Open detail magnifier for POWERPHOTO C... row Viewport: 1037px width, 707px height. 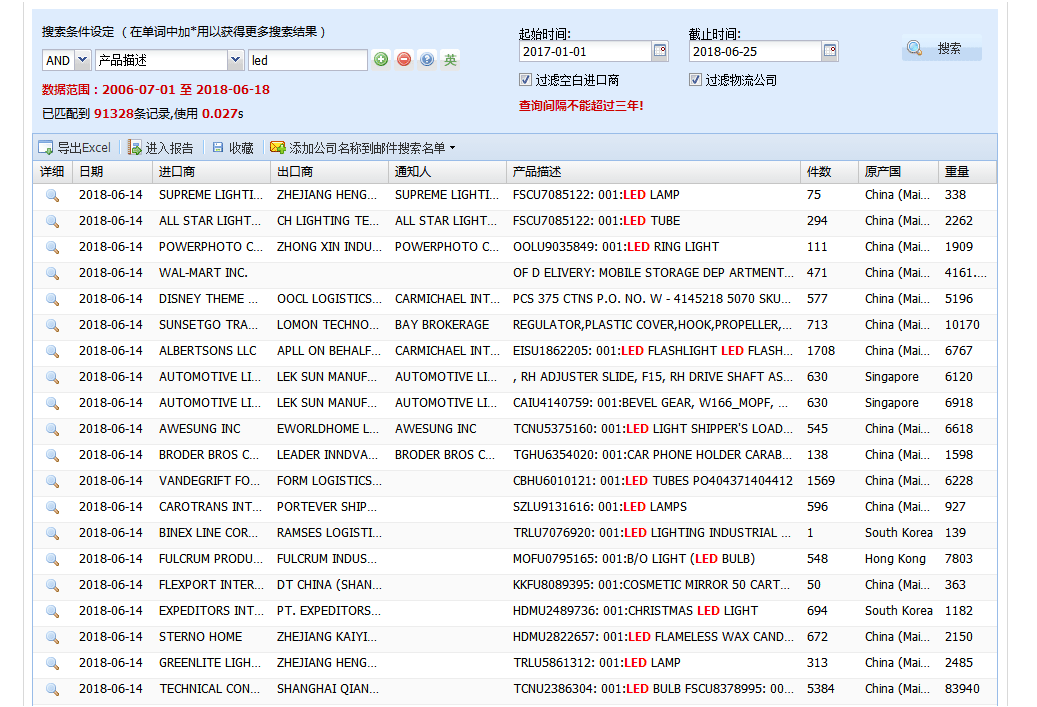[52, 247]
